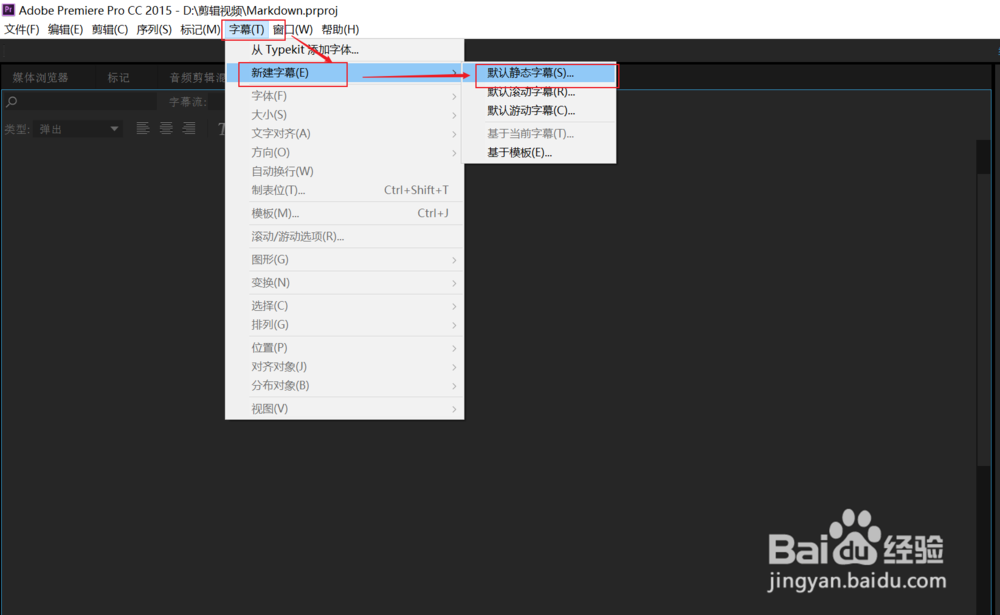Expand the 大小(S) submenu
This screenshot has width=1000, height=615.
344,115
